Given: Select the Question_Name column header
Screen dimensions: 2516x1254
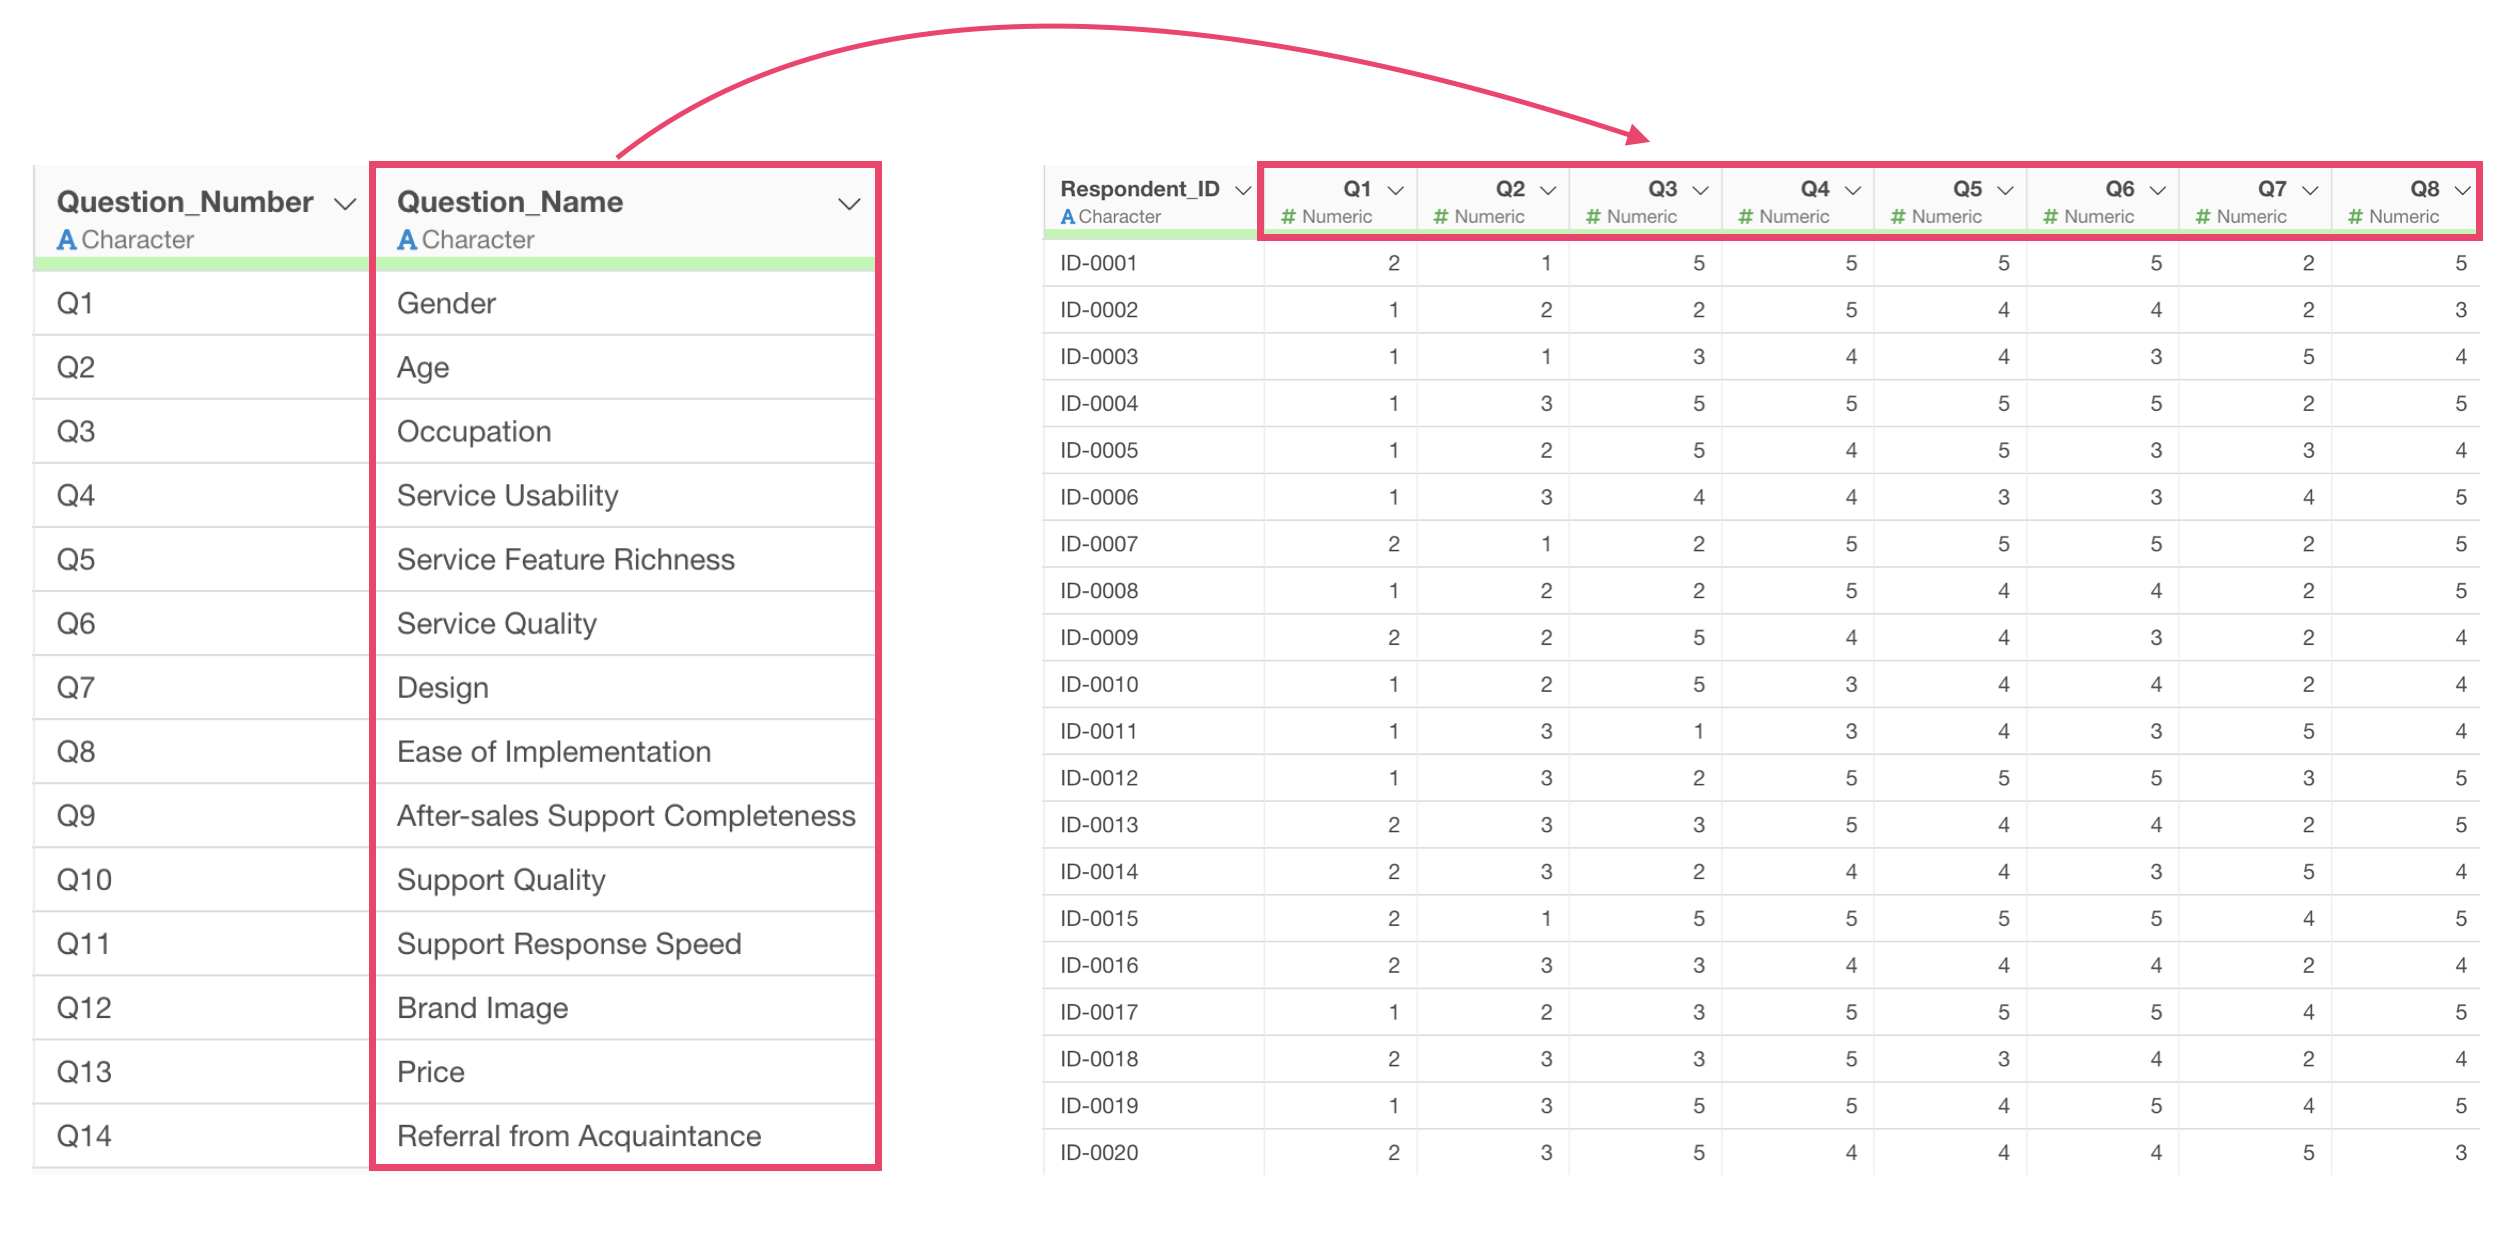Looking at the screenshot, I should coord(510,202).
